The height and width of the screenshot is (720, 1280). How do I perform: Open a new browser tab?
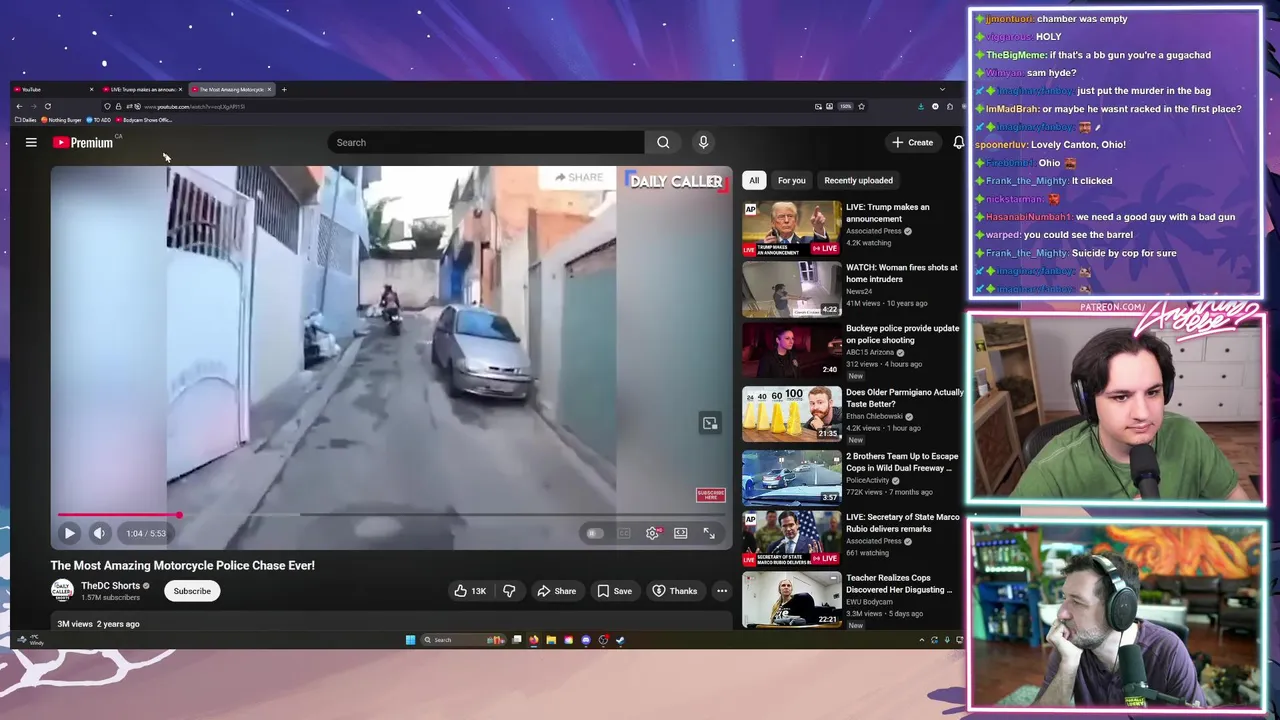click(284, 90)
